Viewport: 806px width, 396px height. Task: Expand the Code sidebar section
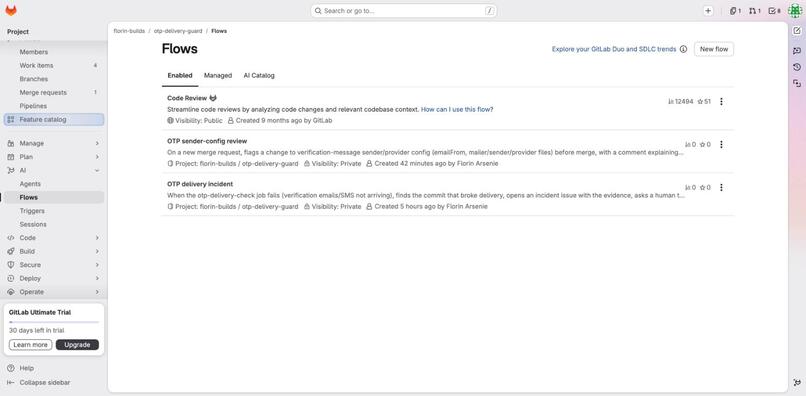pyautogui.click(x=54, y=238)
